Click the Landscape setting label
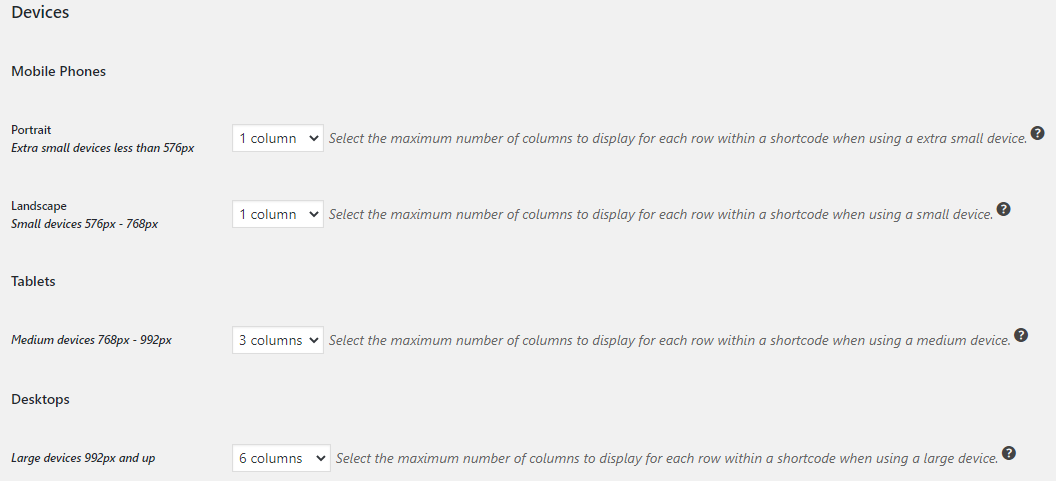1056x481 pixels. (39, 205)
